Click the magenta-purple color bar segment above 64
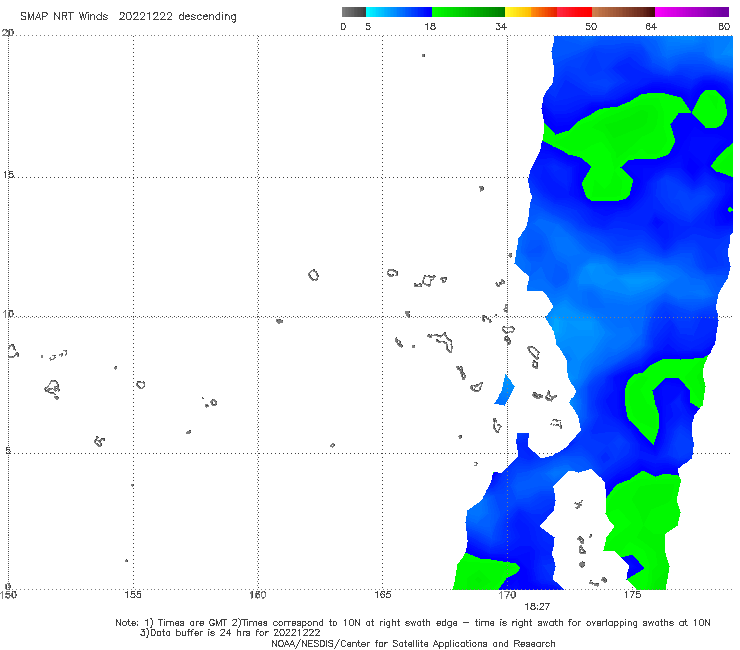 [x=692, y=12]
